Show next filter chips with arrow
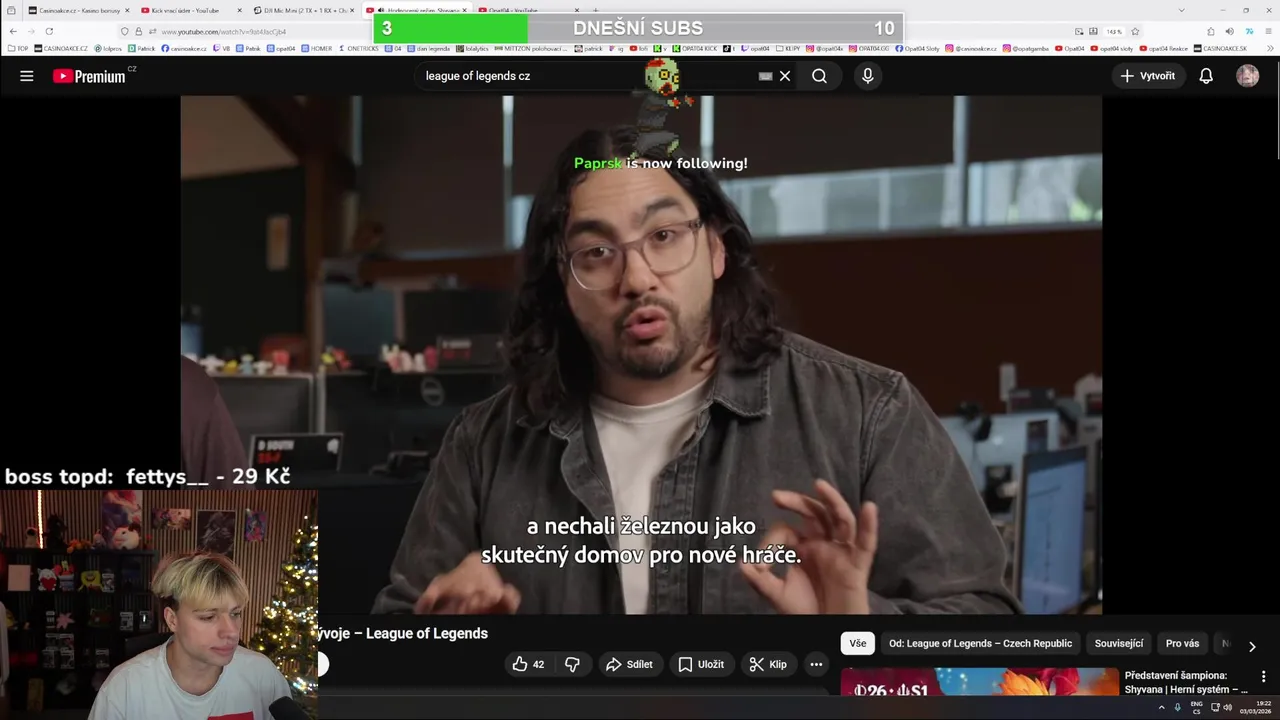Image resolution: width=1280 pixels, height=720 pixels. 1251,646
